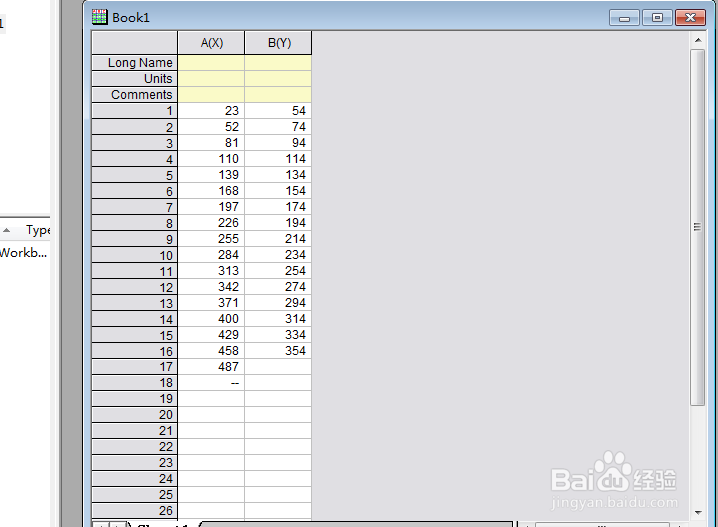Minimize the Book1 window
718x527 pixels.
coord(624,18)
